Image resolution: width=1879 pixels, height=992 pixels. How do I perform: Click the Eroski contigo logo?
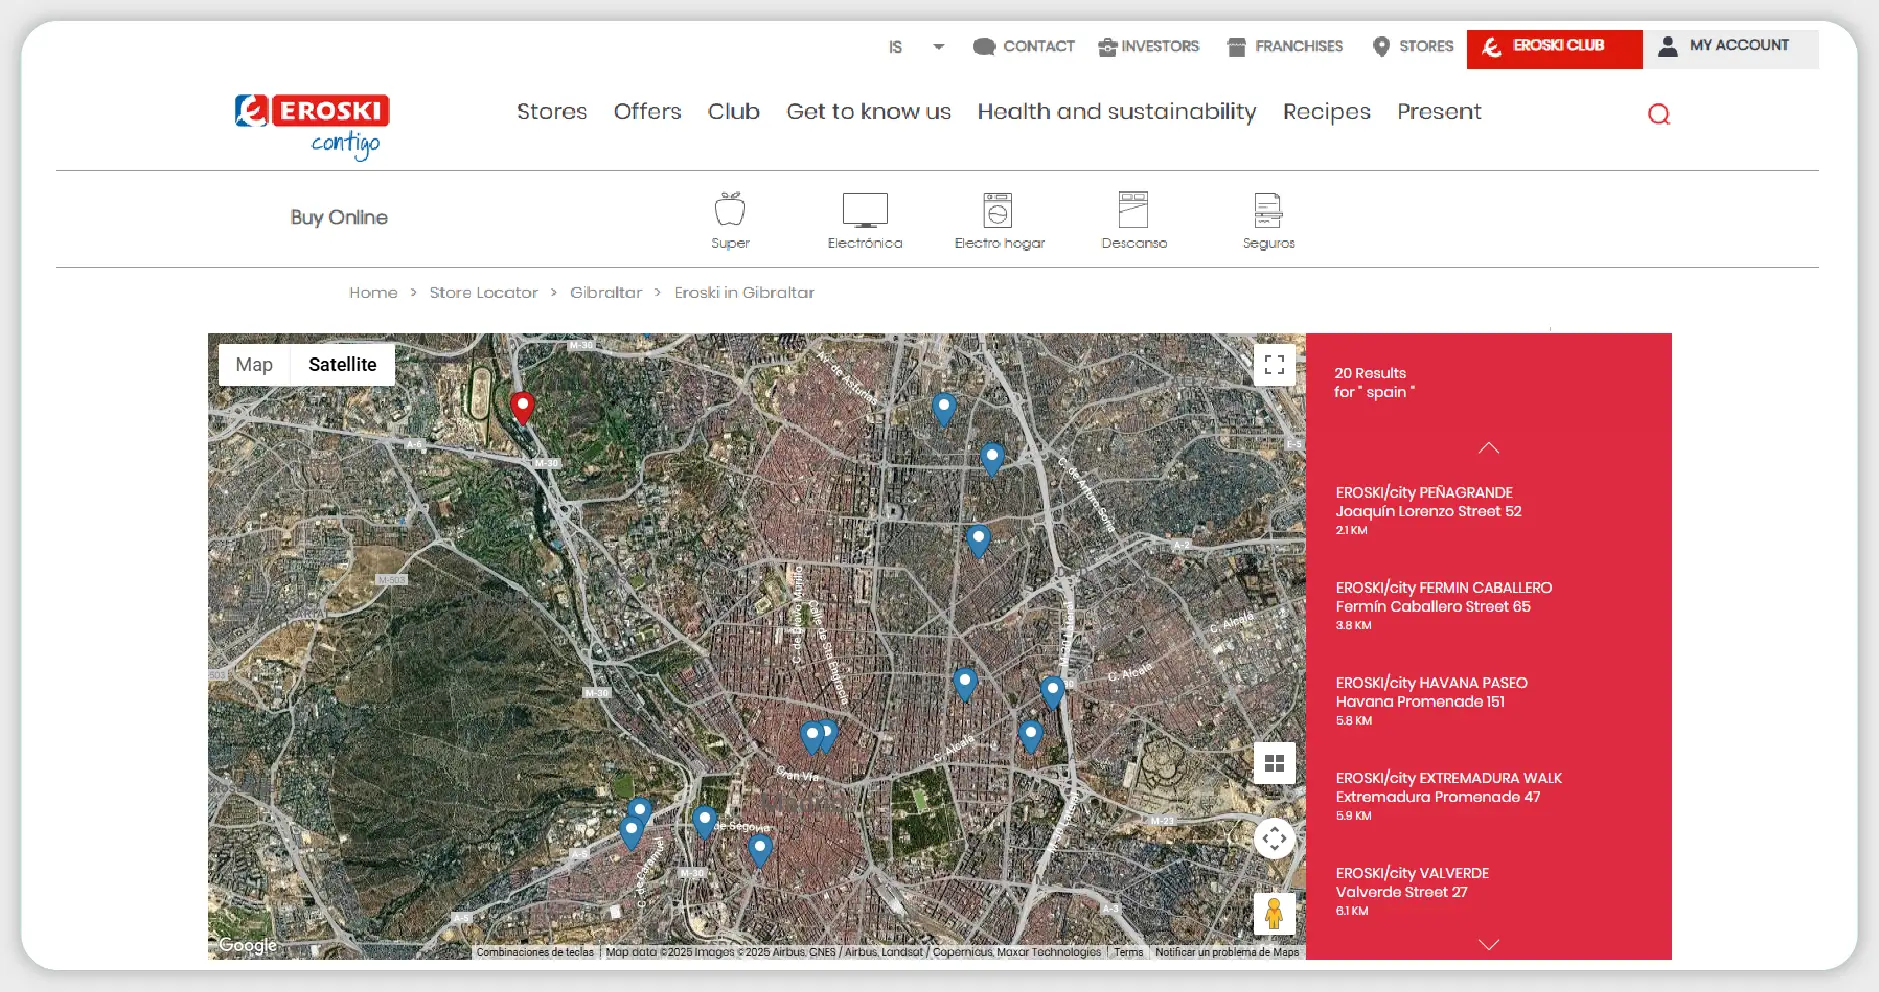tap(311, 127)
